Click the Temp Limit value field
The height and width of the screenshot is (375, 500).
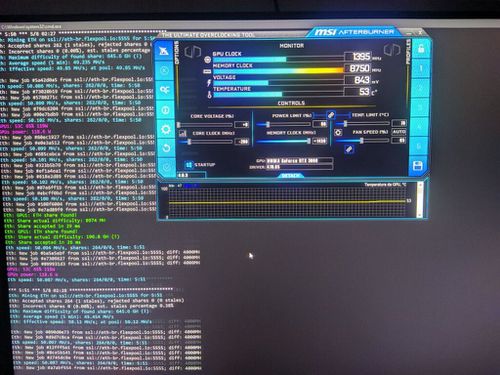coord(399,123)
